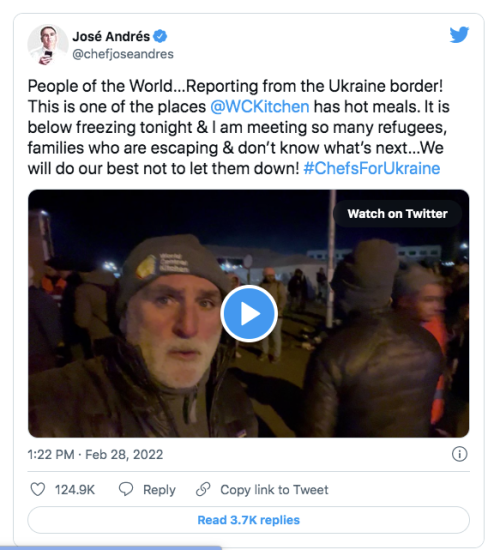Click the chain link copy icon
Screen dimensions: 500x550
click(x=203, y=489)
